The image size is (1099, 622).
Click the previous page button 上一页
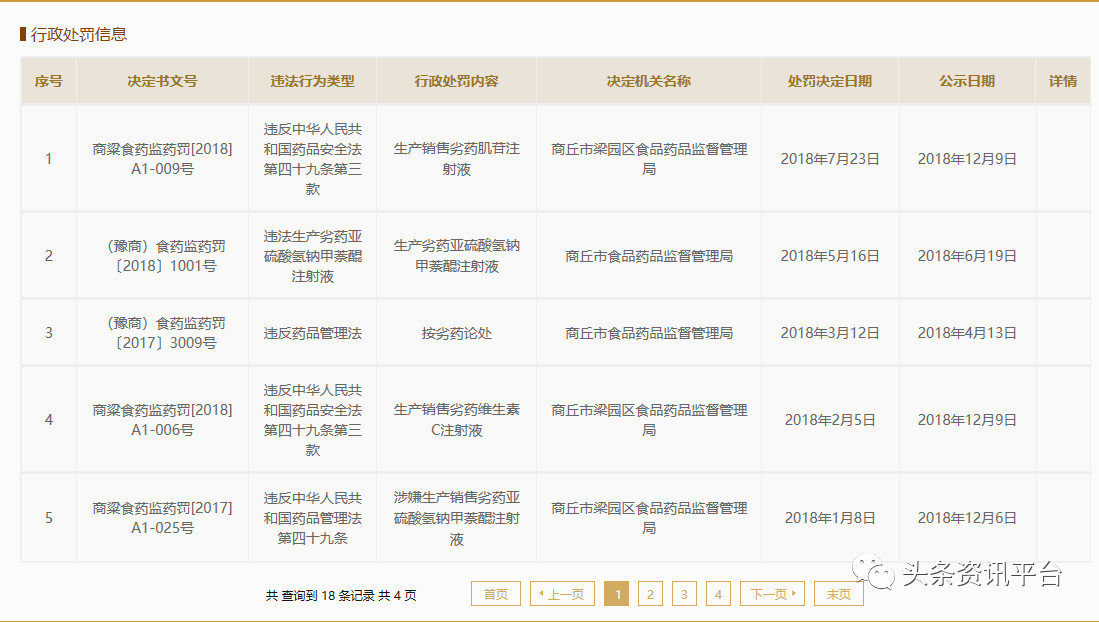point(562,594)
